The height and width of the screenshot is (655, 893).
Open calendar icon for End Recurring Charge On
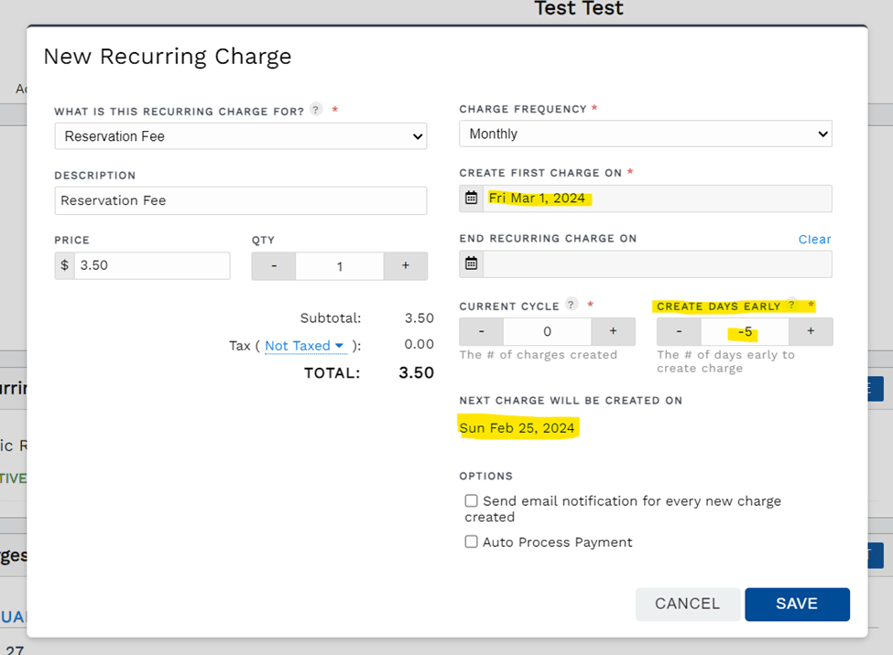pyautogui.click(x=471, y=264)
